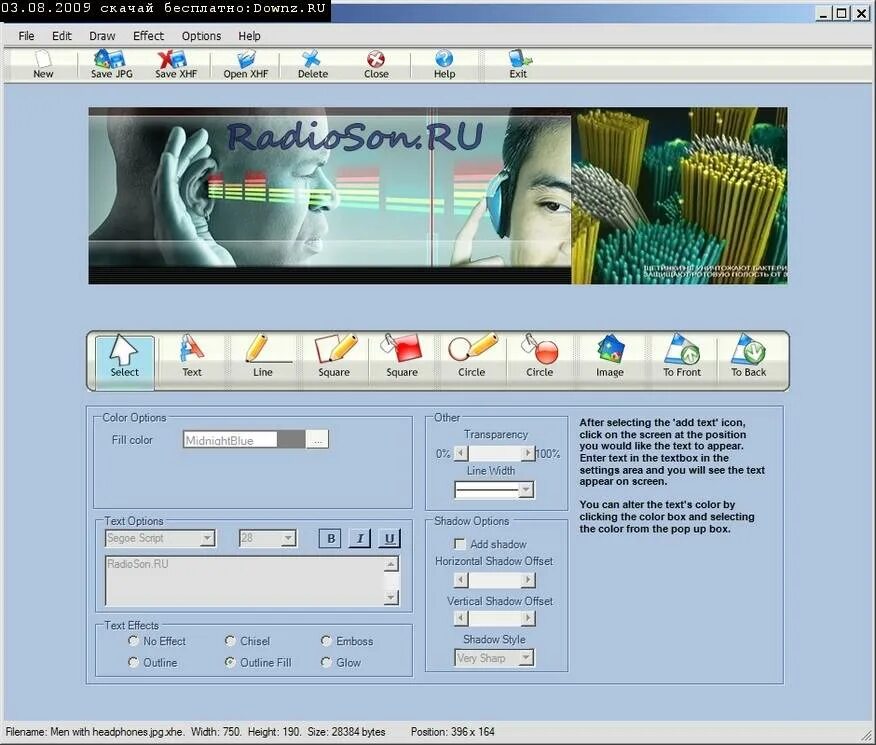The image size is (876, 745).
Task: Click the Position 396 x 164 status
Action: (x=453, y=732)
